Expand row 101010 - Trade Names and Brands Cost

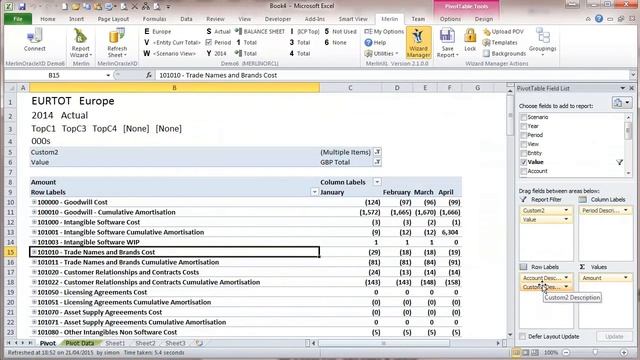[34, 252]
